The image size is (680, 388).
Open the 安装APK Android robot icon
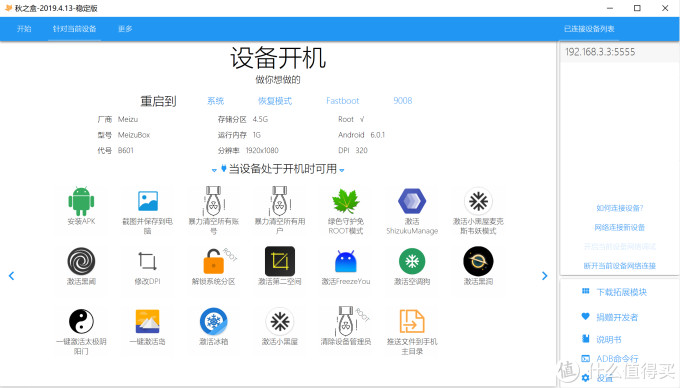pyautogui.click(x=81, y=201)
